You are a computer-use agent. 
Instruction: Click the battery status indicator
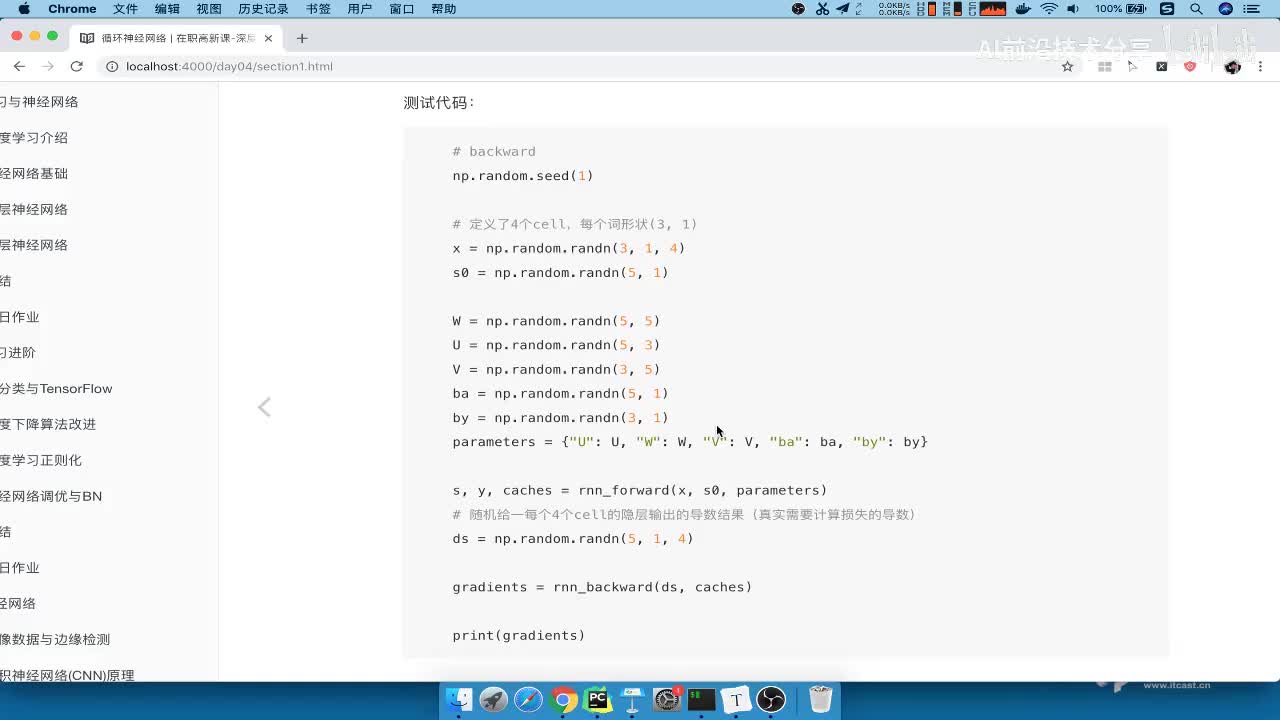click(x=1122, y=9)
